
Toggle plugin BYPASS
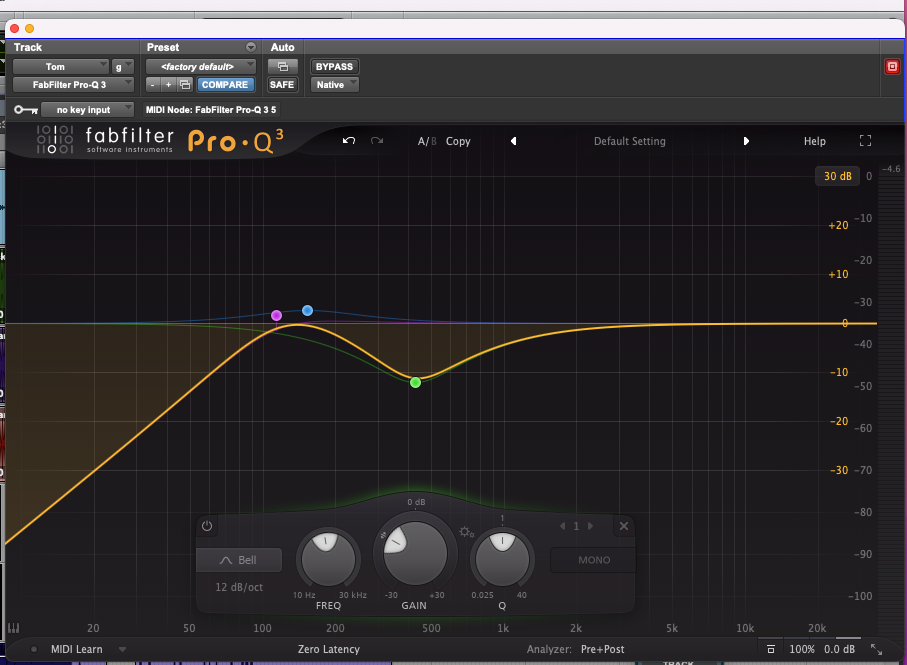(x=334, y=66)
